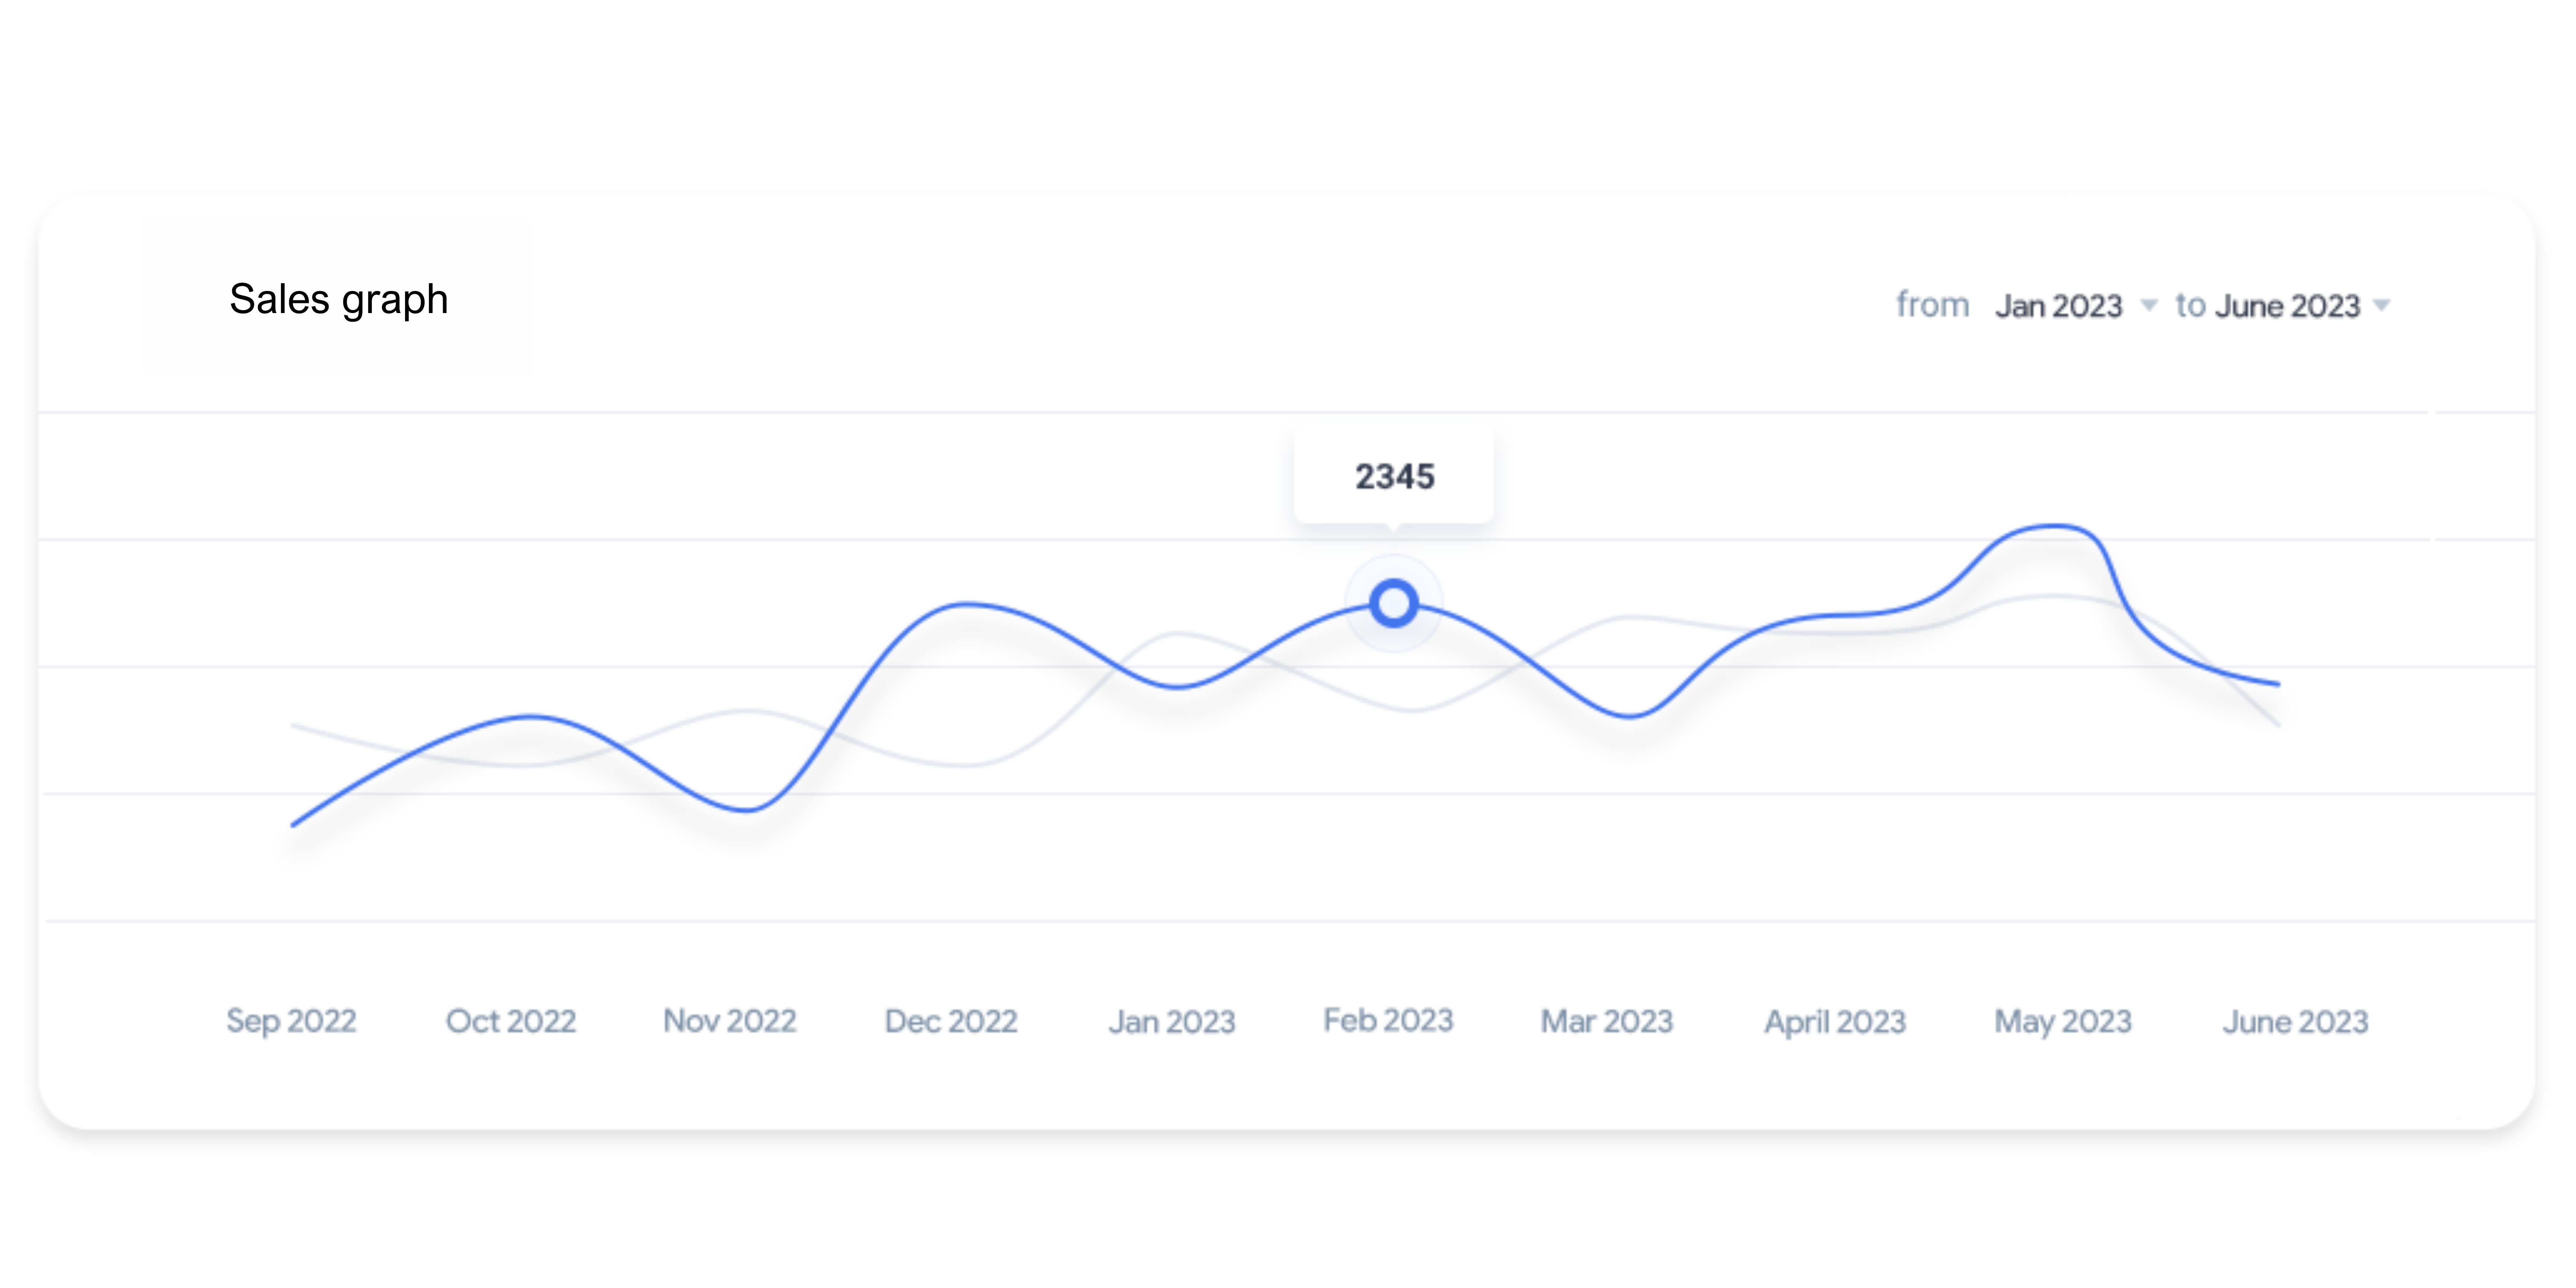Select the Feb 2023 axis label
Image resolution: width=2576 pixels, height=1288 pixels.
(x=1388, y=1020)
